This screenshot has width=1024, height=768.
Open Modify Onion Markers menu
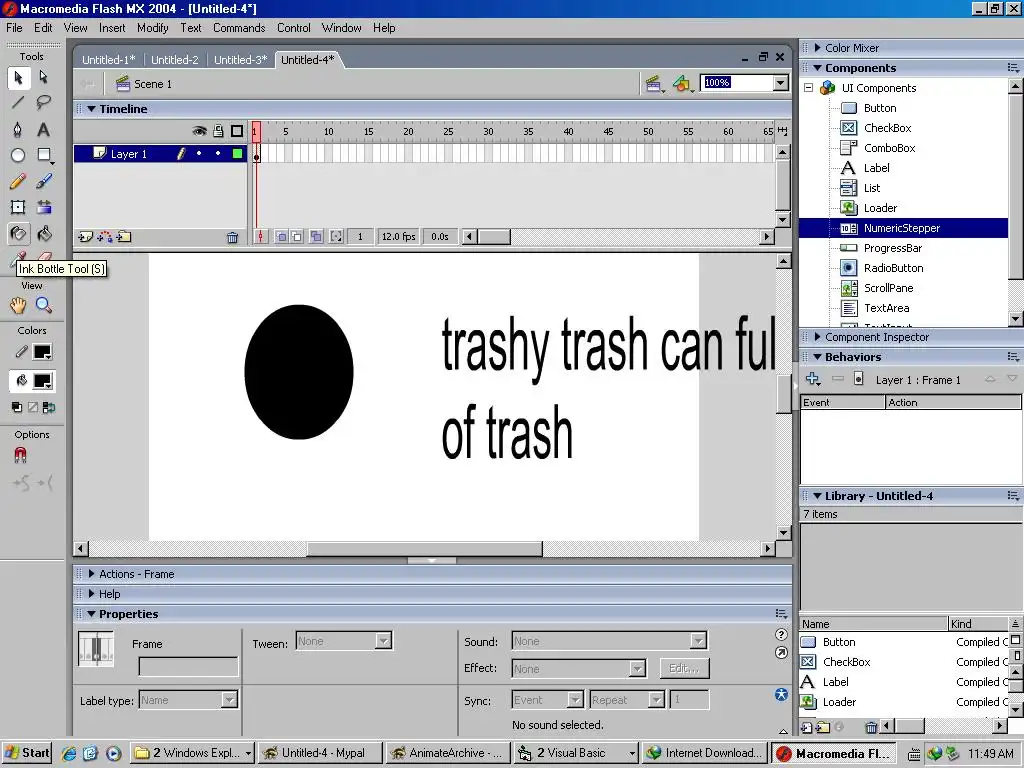coord(336,236)
